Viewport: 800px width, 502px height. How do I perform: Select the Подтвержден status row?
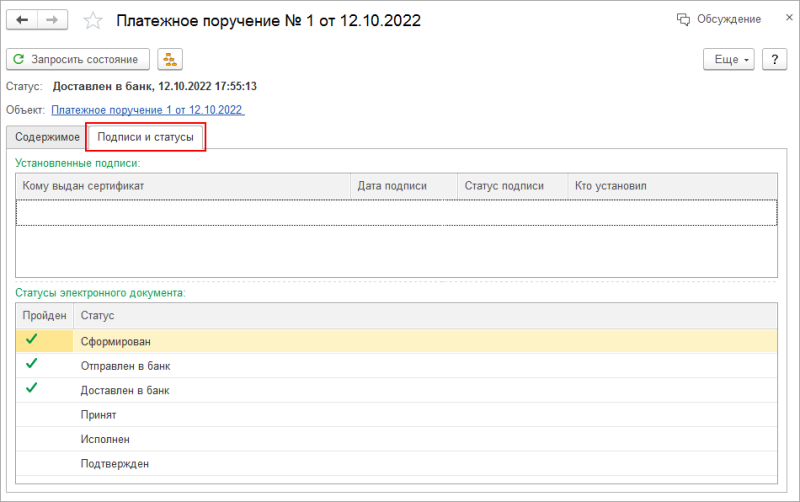396,463
